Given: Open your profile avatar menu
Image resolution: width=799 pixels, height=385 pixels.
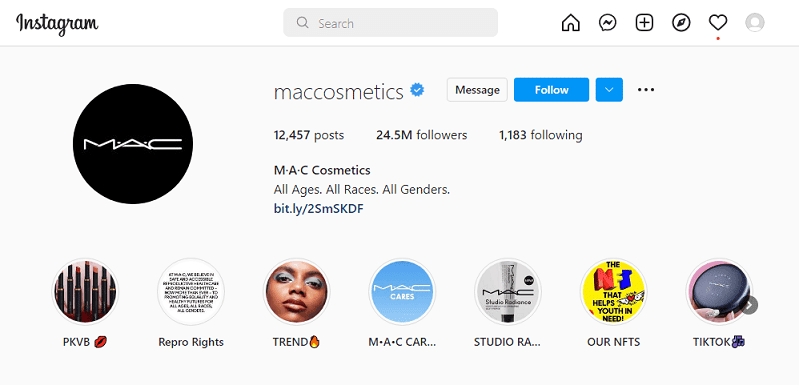Looking at the screenshot, I should tap(755, 23).
